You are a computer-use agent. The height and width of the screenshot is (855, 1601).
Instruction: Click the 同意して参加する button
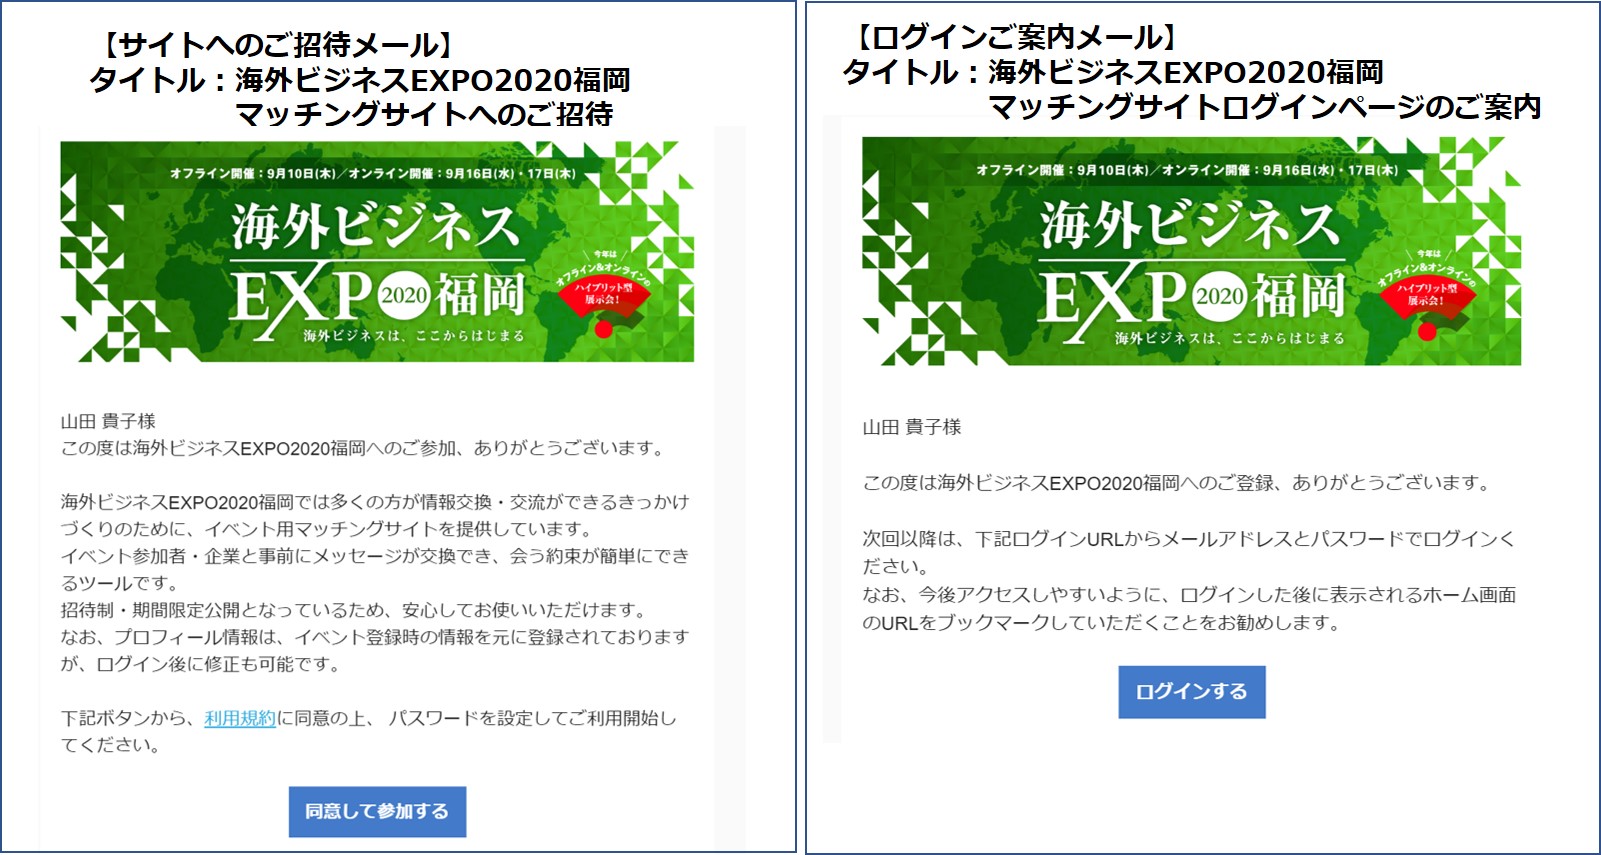(377, 811)
